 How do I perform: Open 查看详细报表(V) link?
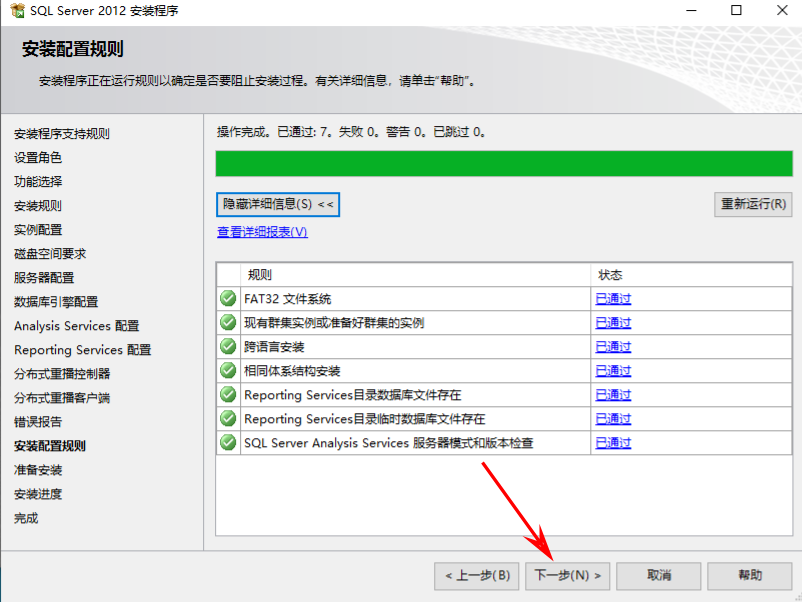click(262, 232)
